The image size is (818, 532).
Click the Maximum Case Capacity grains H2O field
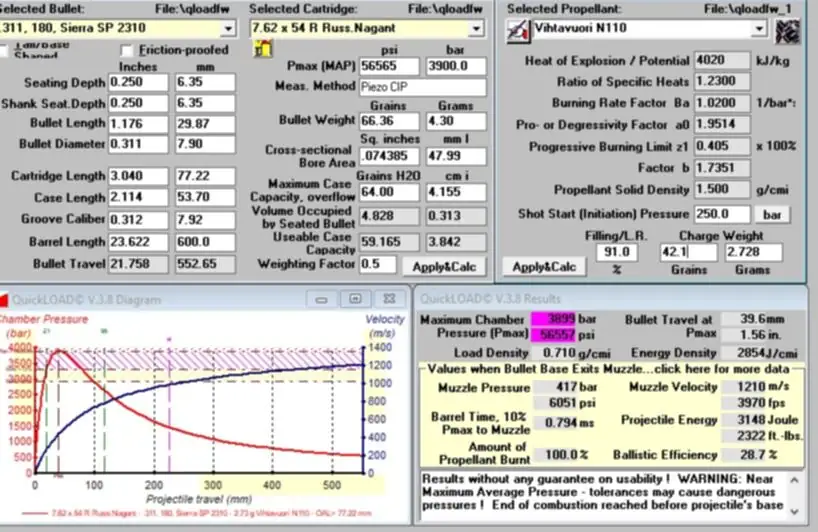pyautogui.click(x=389, y=192)
